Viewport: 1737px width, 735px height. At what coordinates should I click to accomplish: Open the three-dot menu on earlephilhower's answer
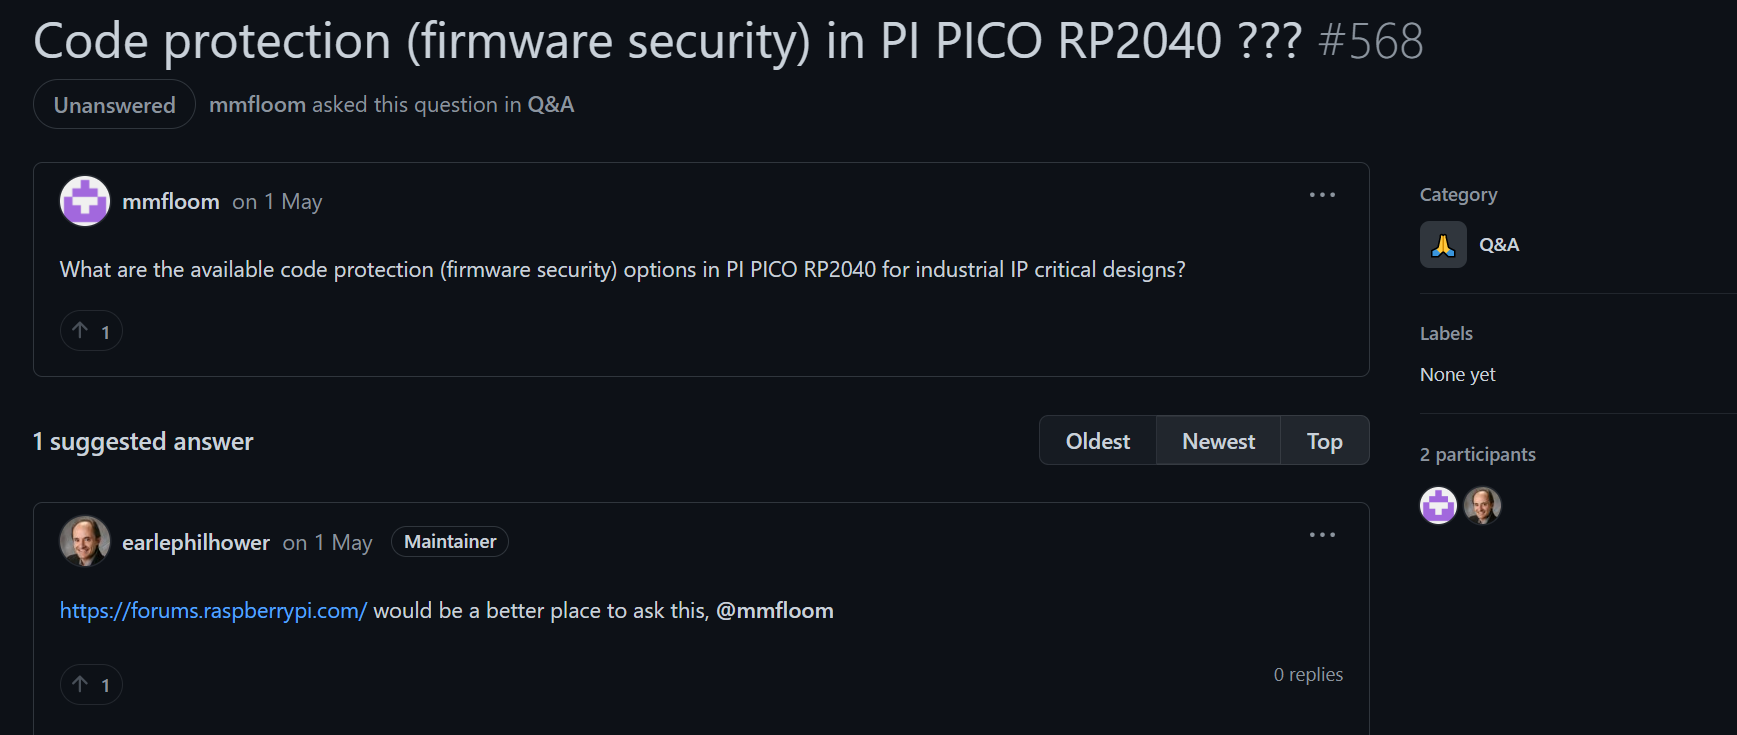click(x=1322, y=535)
